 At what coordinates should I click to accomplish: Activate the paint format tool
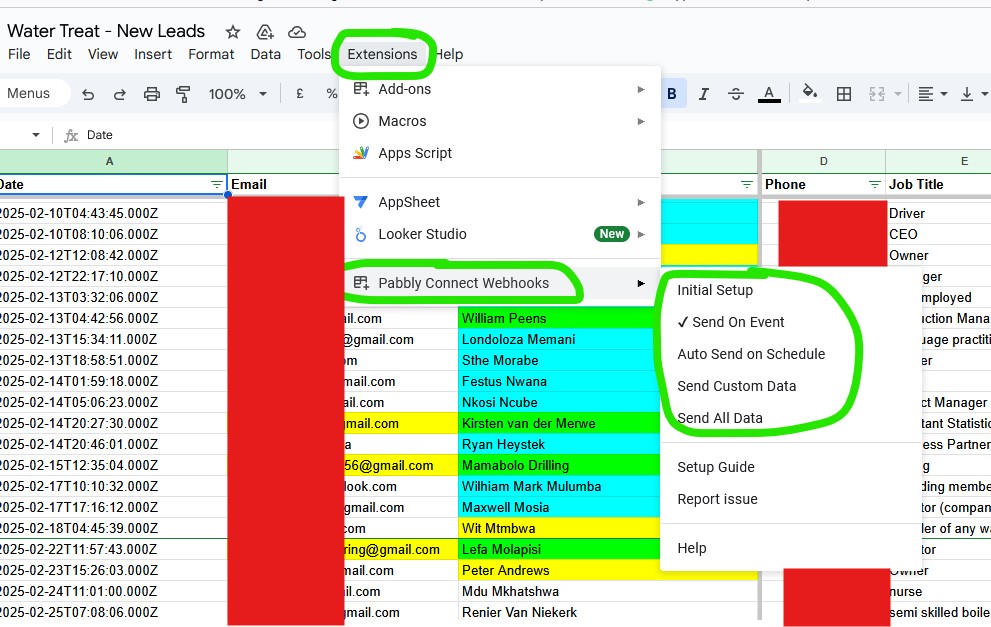click(x=183, y=94)
